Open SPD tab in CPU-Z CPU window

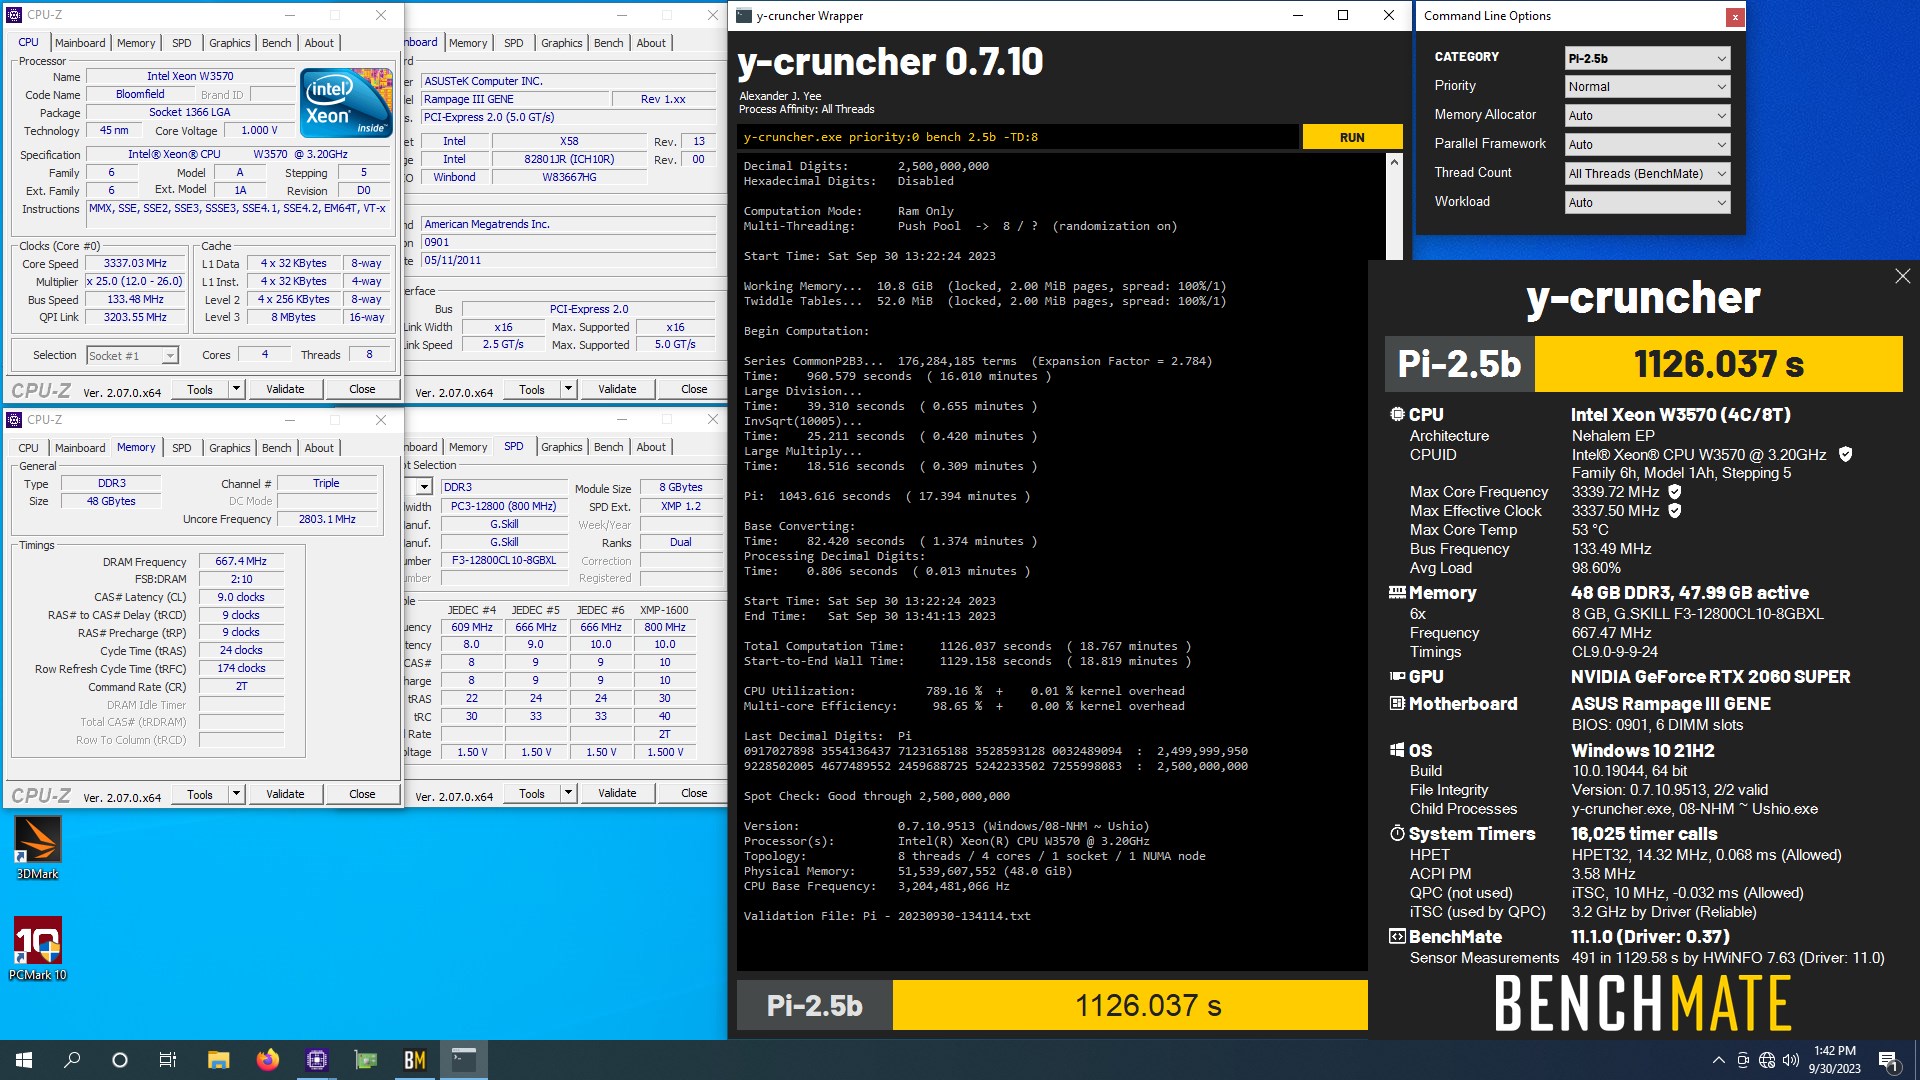181,43
